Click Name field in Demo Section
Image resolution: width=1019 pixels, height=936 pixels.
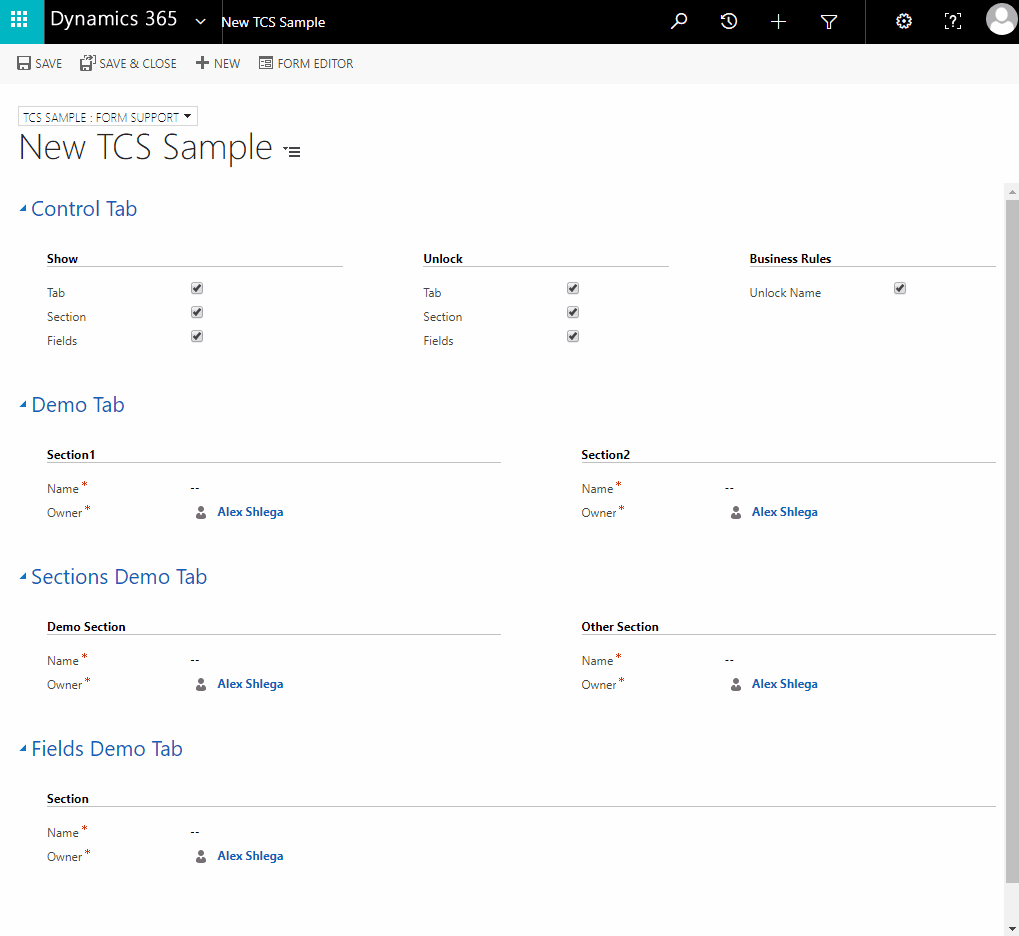(x=274, y=660)
